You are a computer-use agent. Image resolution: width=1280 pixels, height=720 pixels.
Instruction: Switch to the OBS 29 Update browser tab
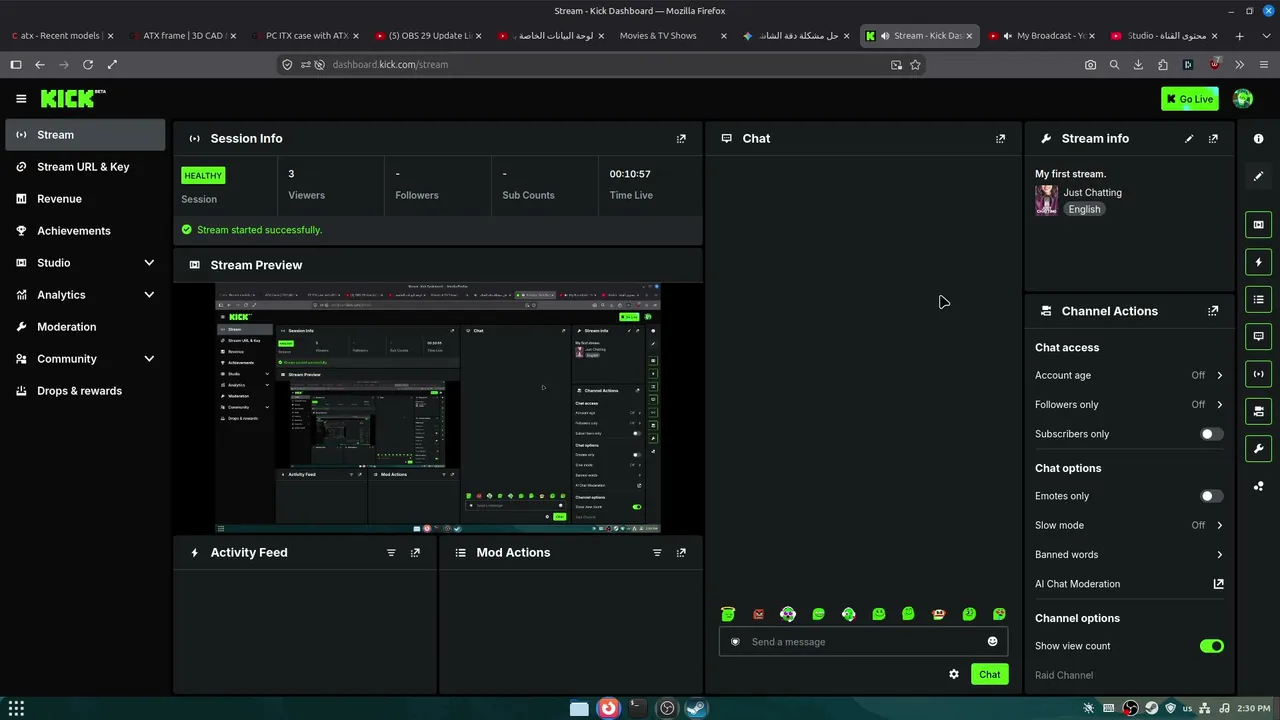pyautogui.click(x=426, y=36)
